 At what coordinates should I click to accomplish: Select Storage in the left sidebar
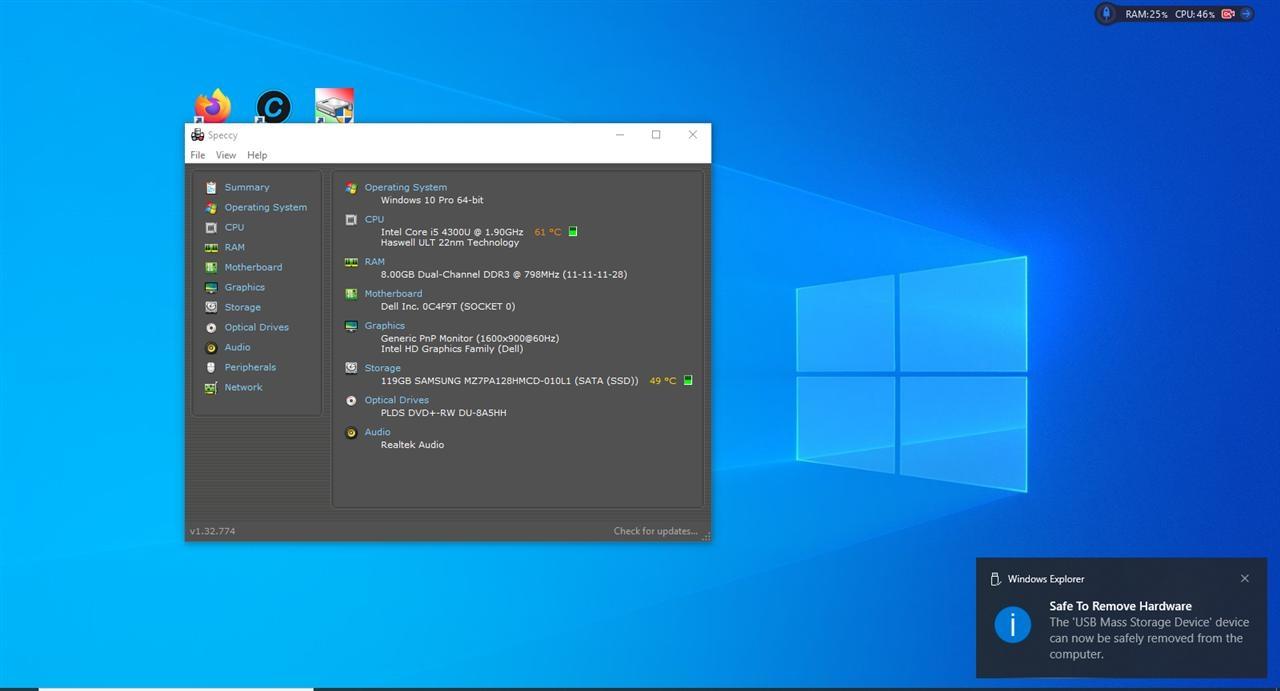click(x=242, y=307)
